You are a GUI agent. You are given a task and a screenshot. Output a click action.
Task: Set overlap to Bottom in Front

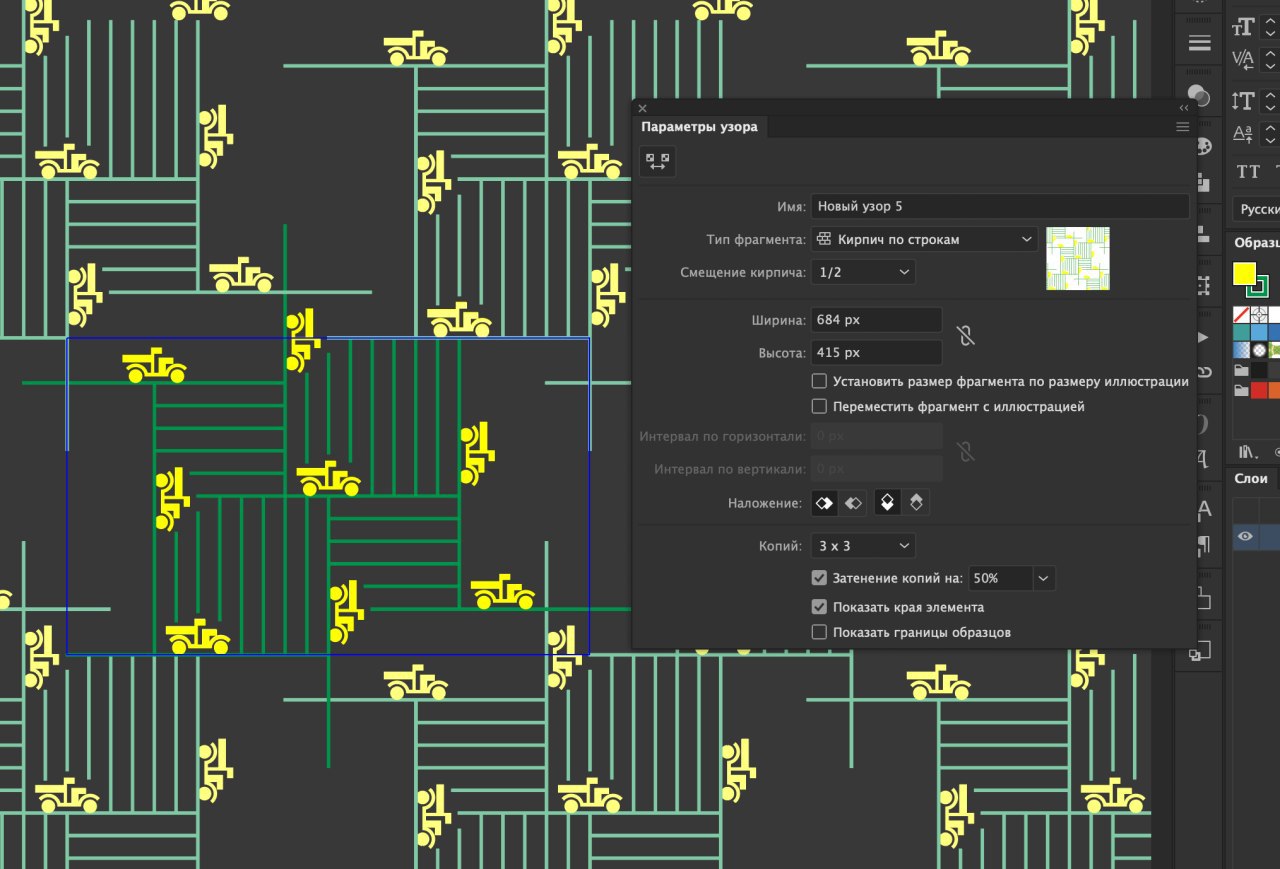click(916, 503)
